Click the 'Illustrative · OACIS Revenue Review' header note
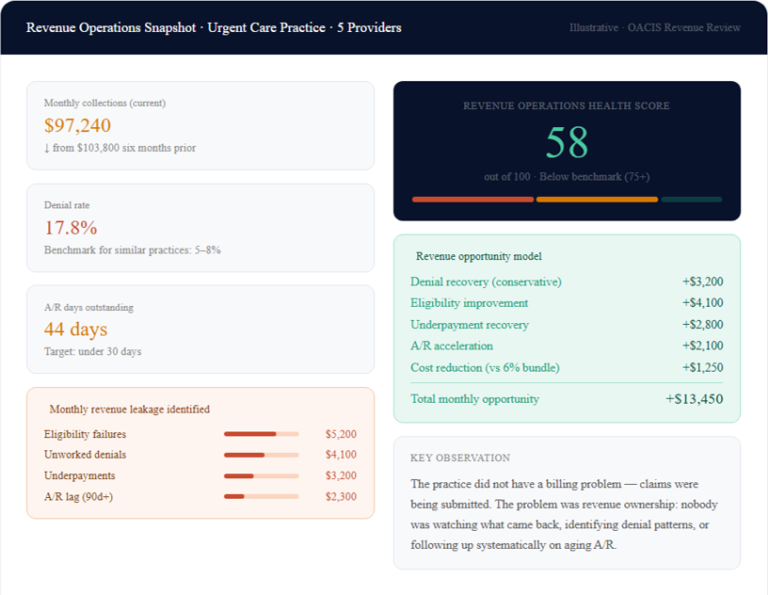 click(655, 27)
